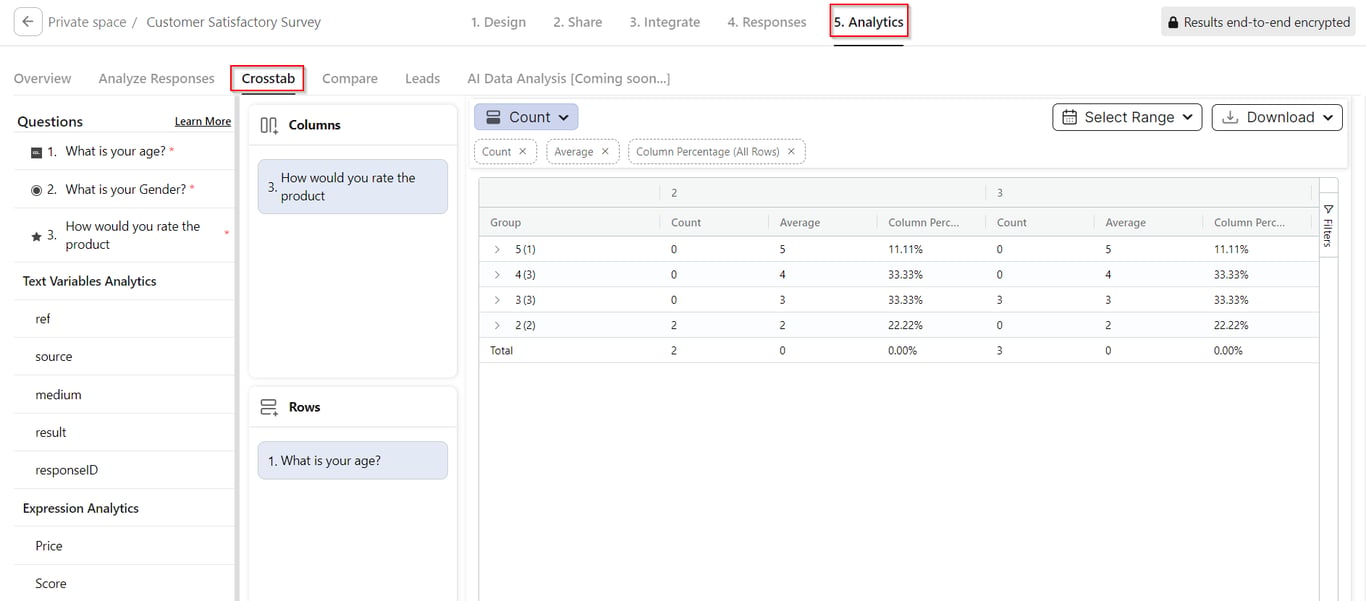
Task: Click the back arrow button
Action: 28,22
